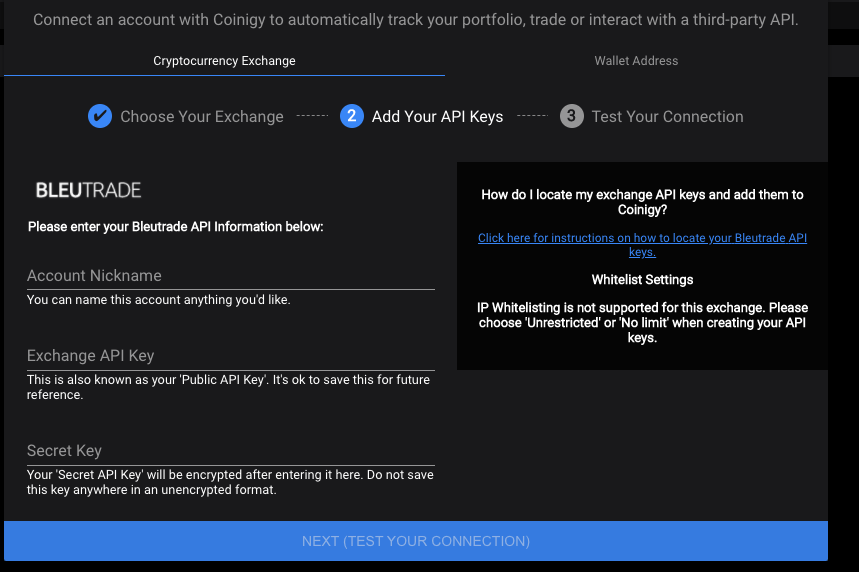The width and height of the screenshot is (859, 572).
Task: Click into the Secret Key field
Action: point(231,450)
